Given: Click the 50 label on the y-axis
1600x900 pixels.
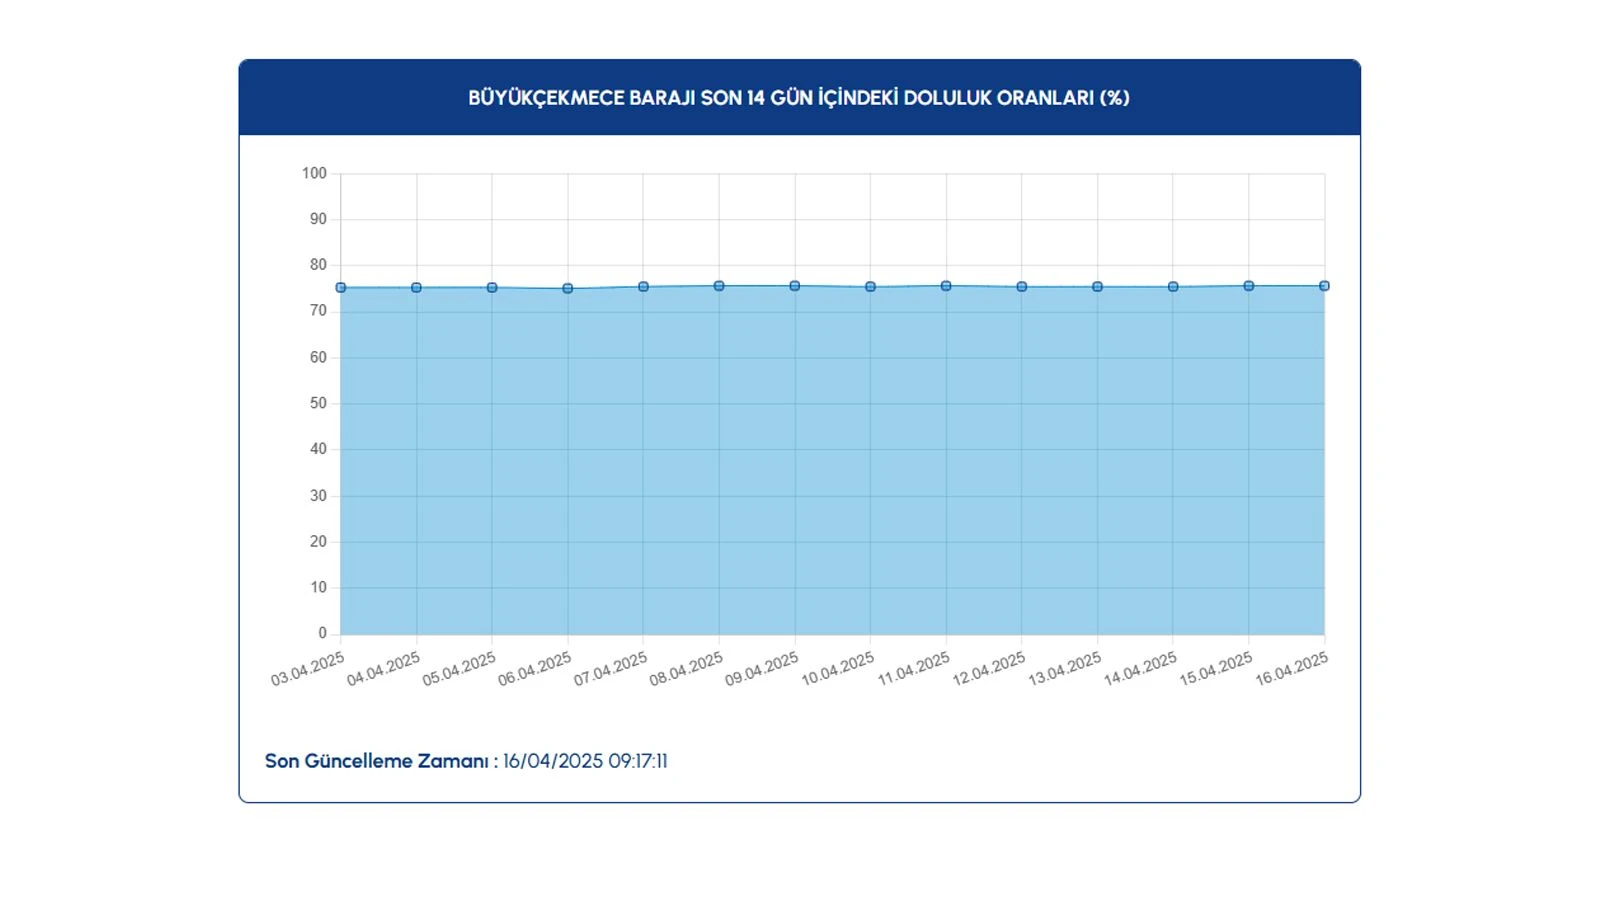Looking at the screenshot, I should [x=318, y=403].
